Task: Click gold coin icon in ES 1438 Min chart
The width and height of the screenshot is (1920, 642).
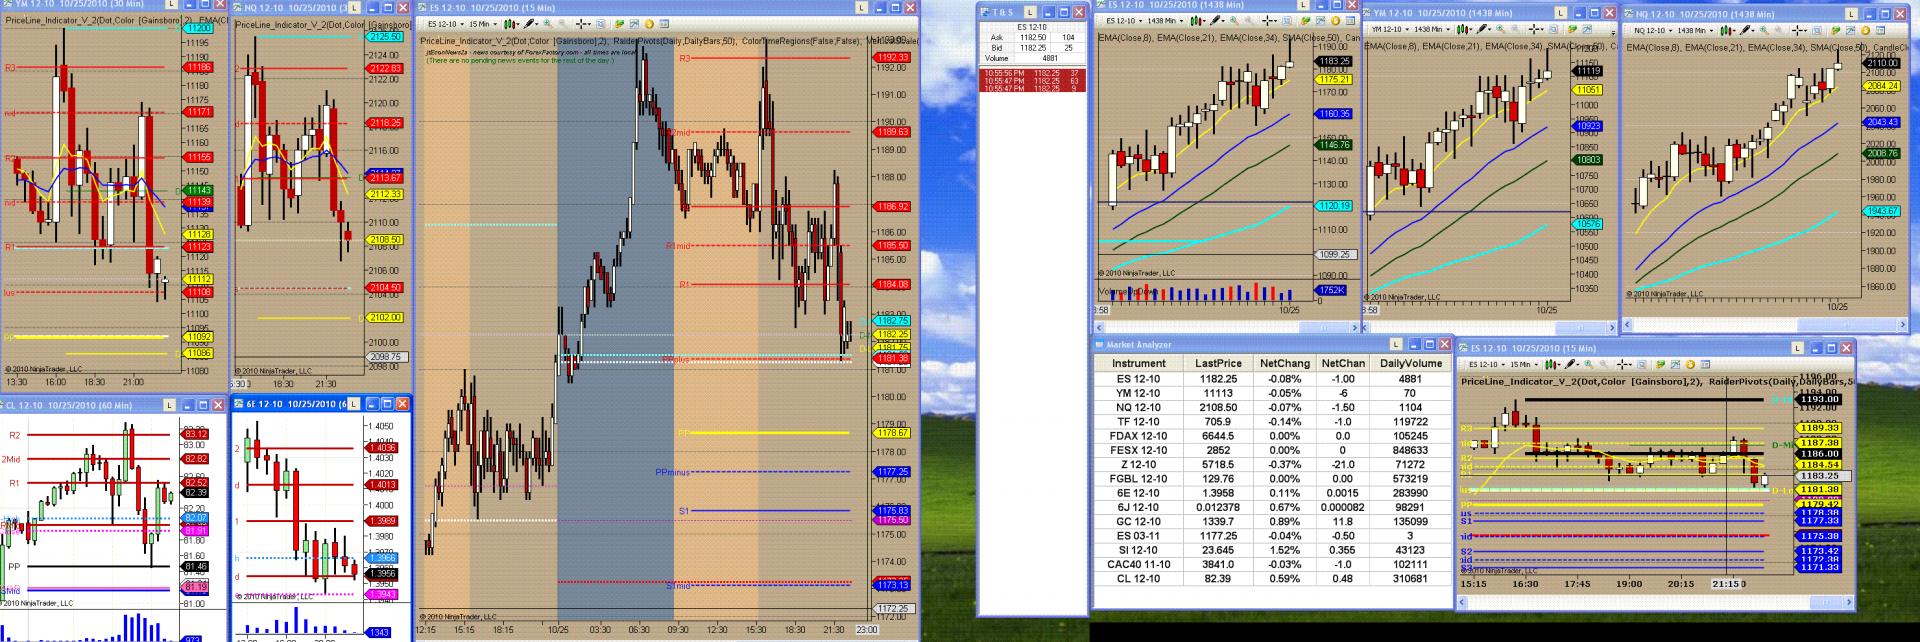Action: pyautogui.click(x=1336, y=20)
